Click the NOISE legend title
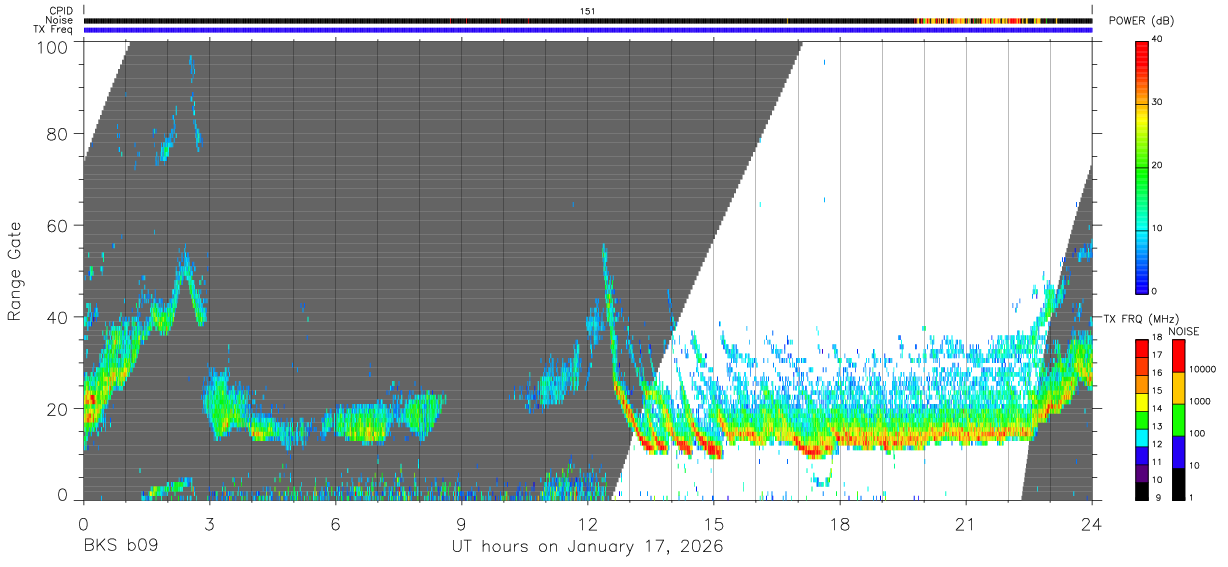Viewport: 1228px width, 567px height. pos(1183,331)
